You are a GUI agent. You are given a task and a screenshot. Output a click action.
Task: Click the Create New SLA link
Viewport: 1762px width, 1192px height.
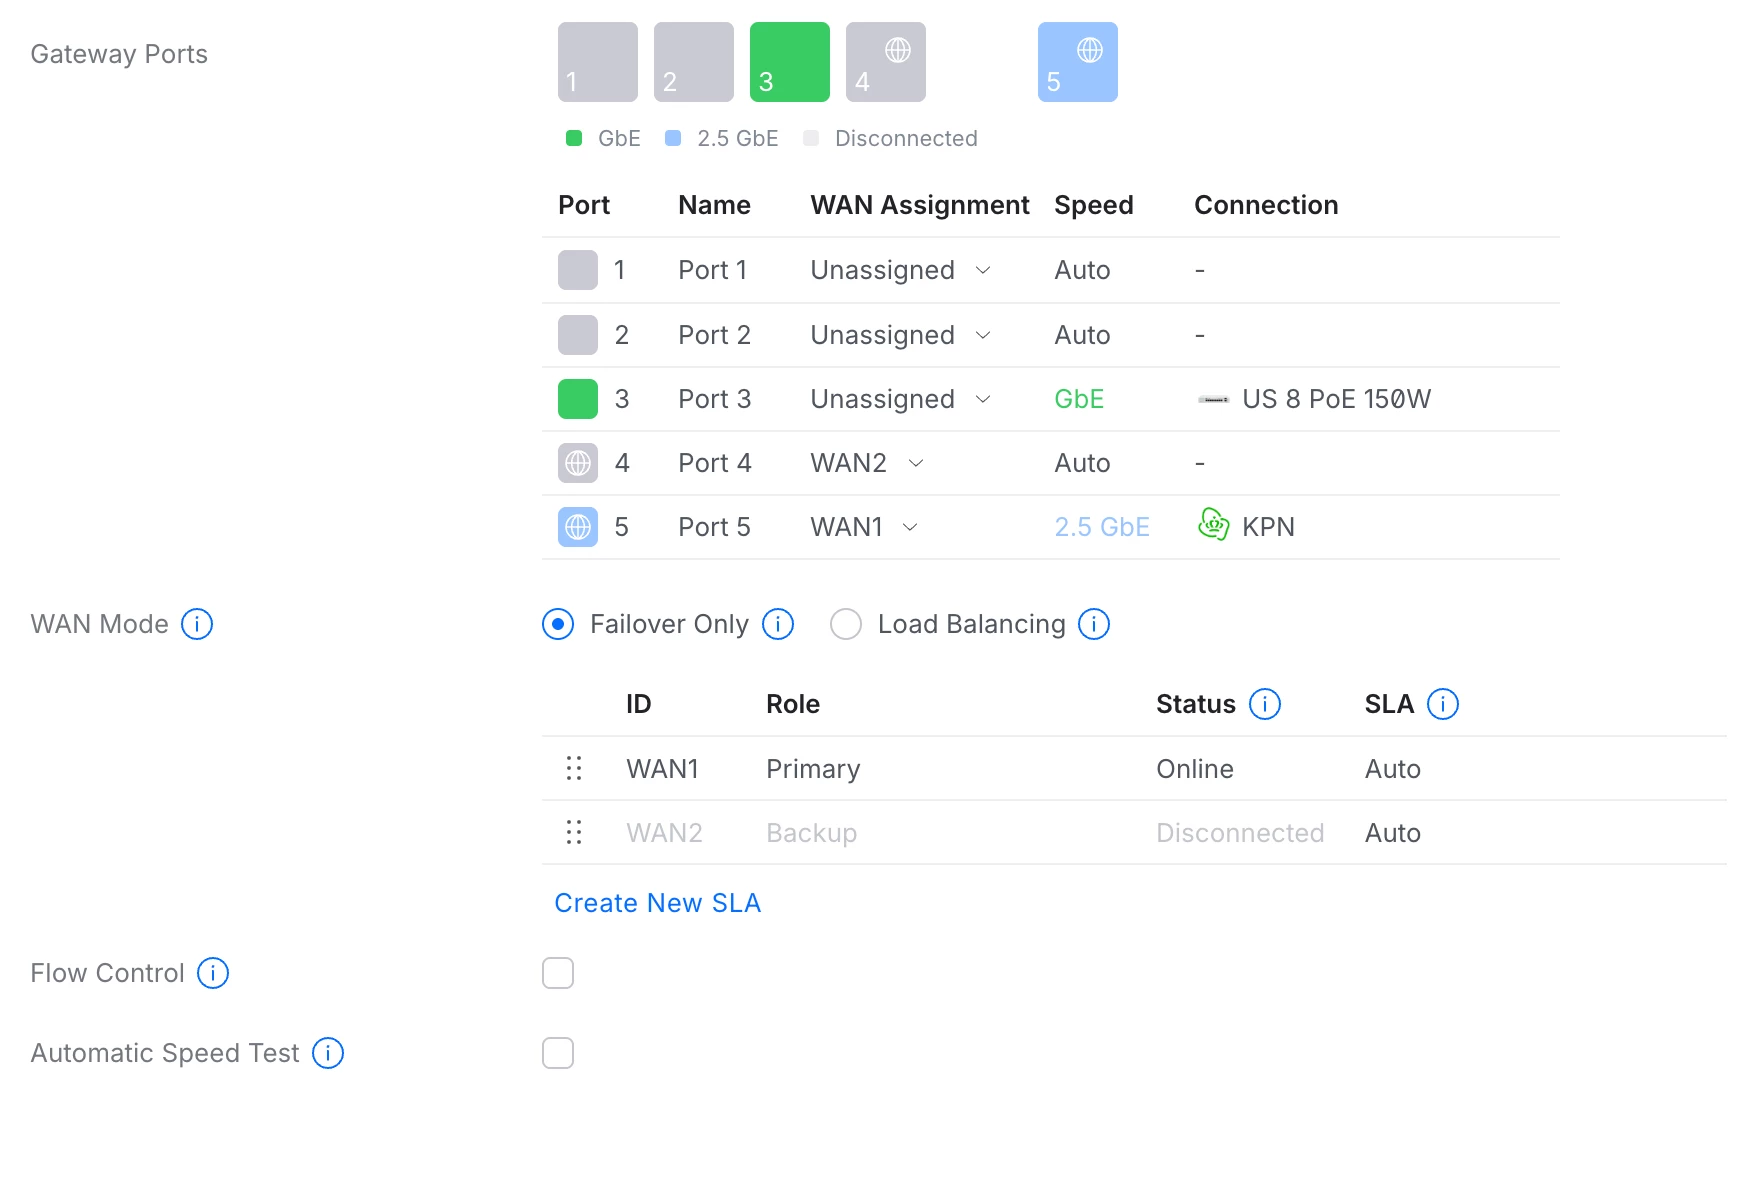pos(658,903)
